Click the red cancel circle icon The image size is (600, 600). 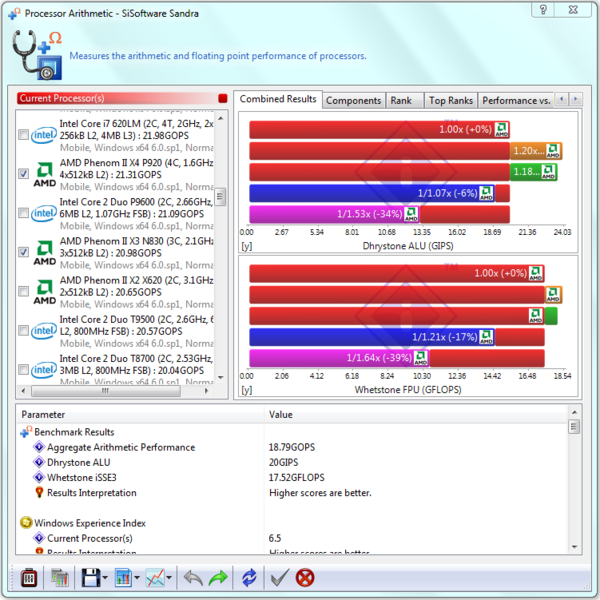click(x=305, y=577)
